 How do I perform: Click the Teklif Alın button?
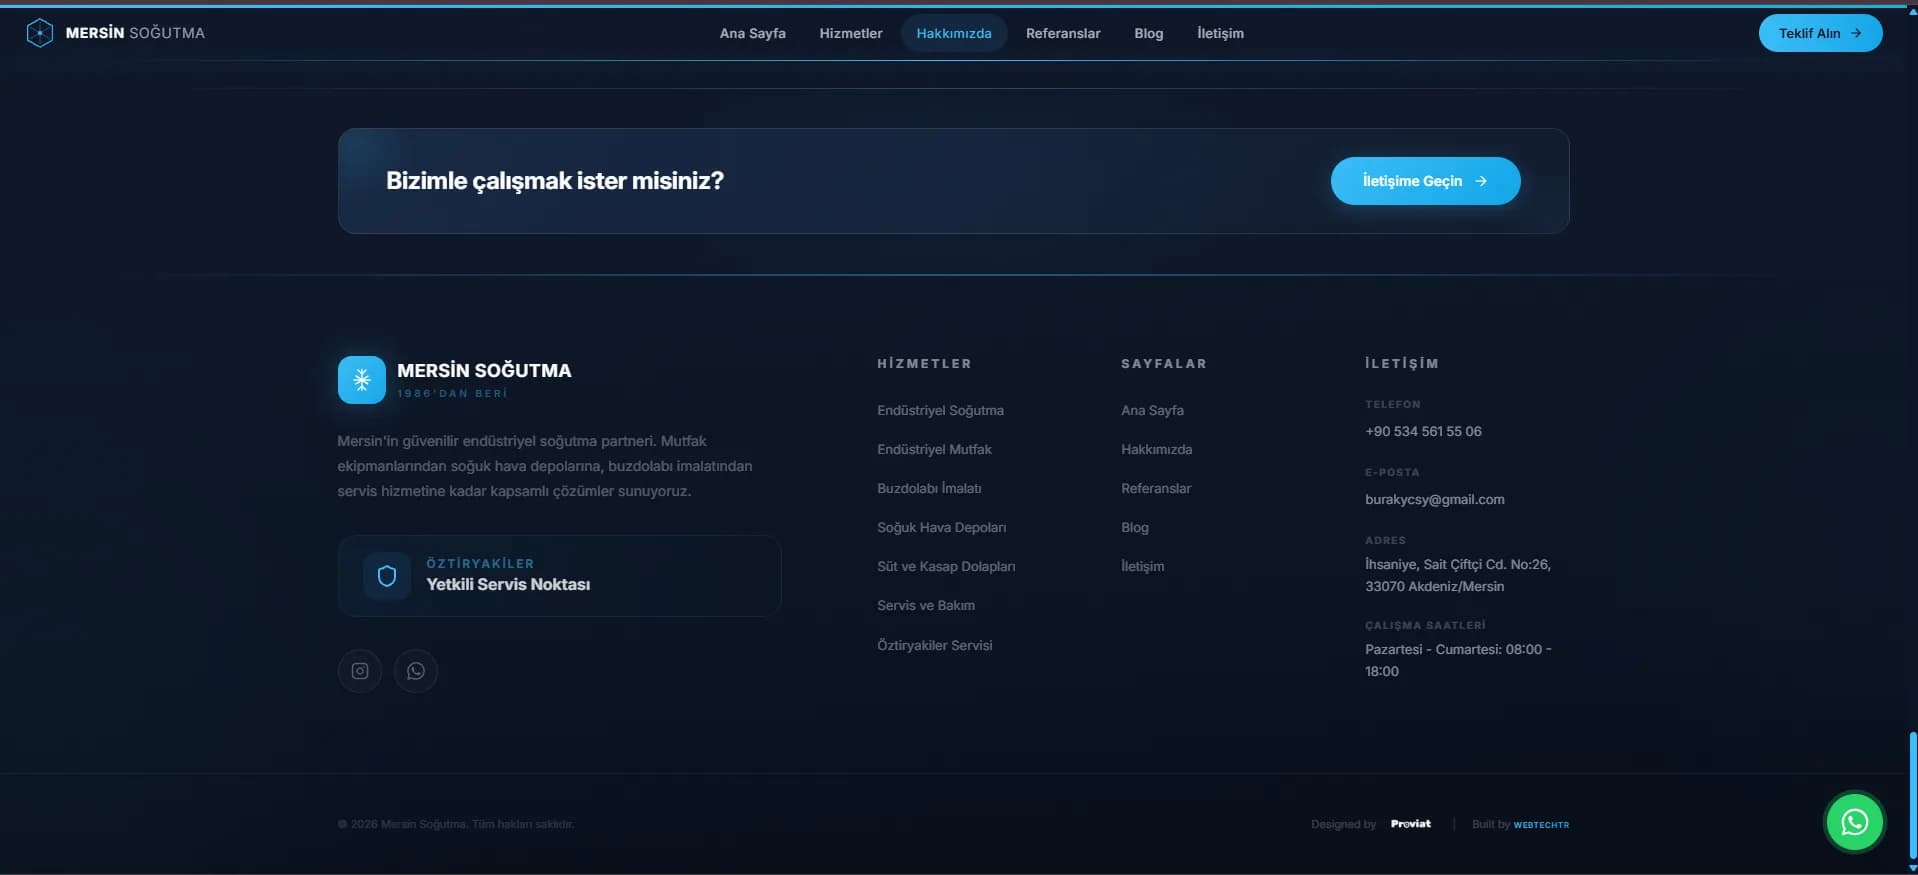[x=1821, y=33]
